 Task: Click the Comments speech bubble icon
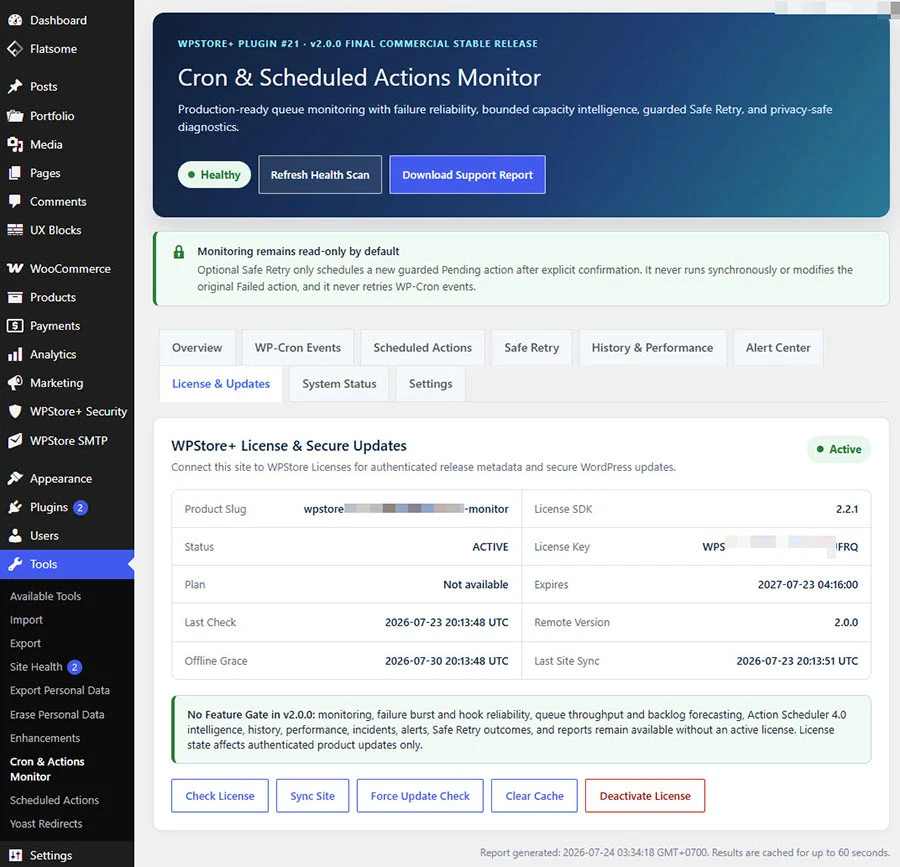tap(15, 202)
